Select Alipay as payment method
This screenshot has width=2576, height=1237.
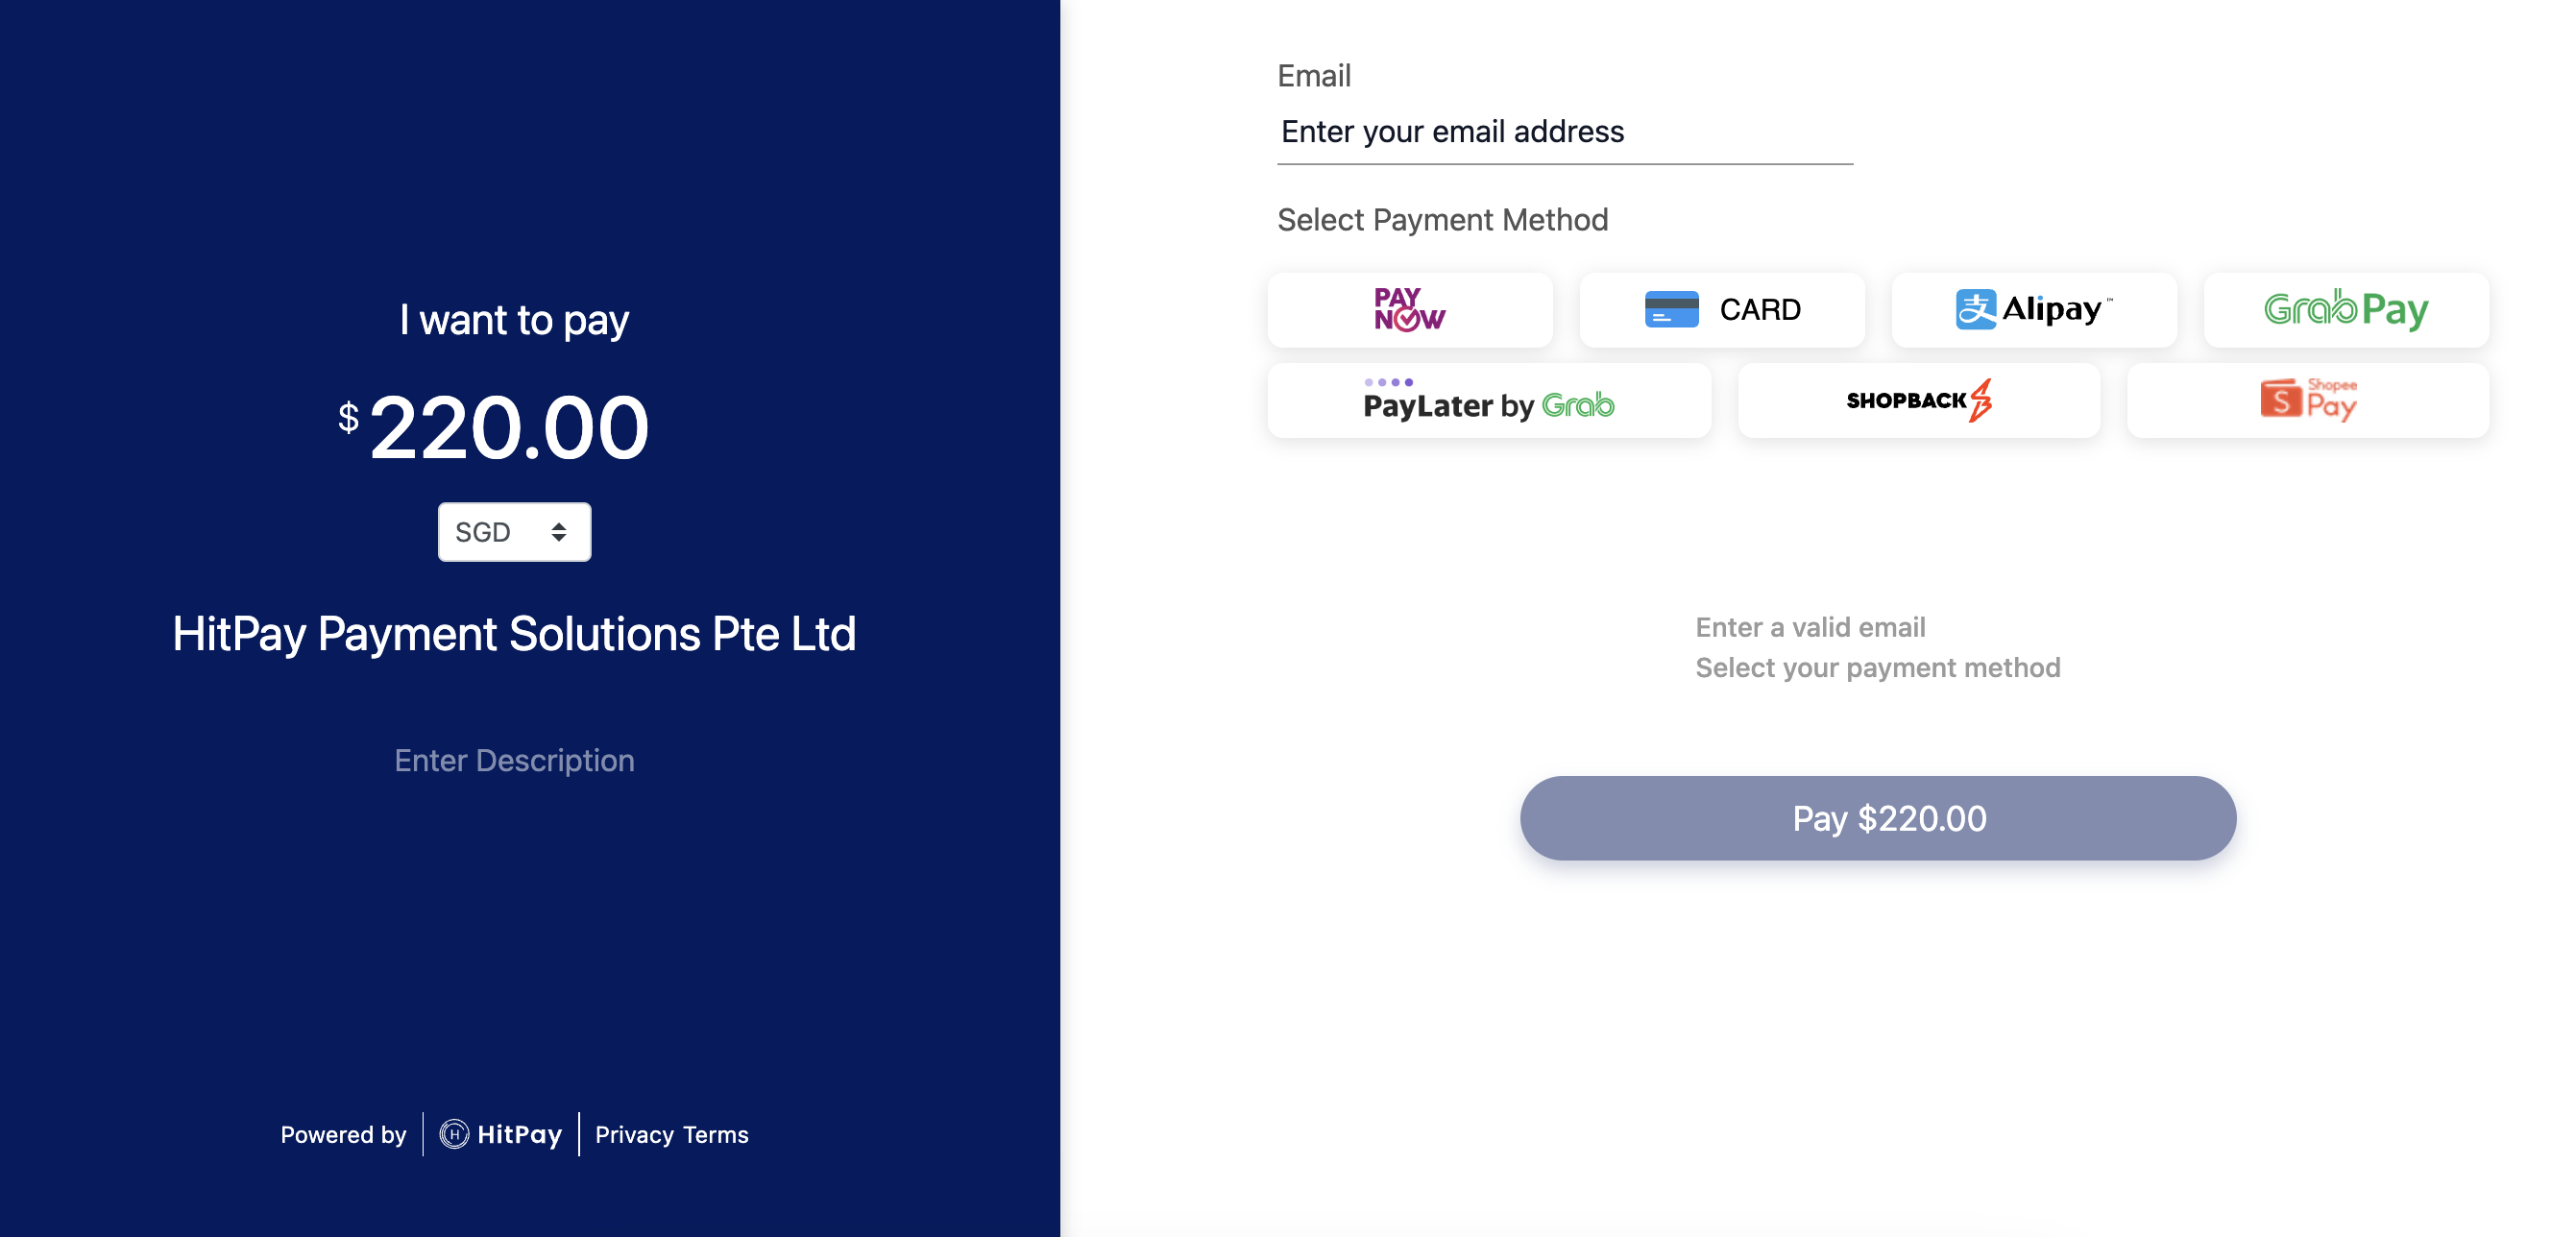2033,310
